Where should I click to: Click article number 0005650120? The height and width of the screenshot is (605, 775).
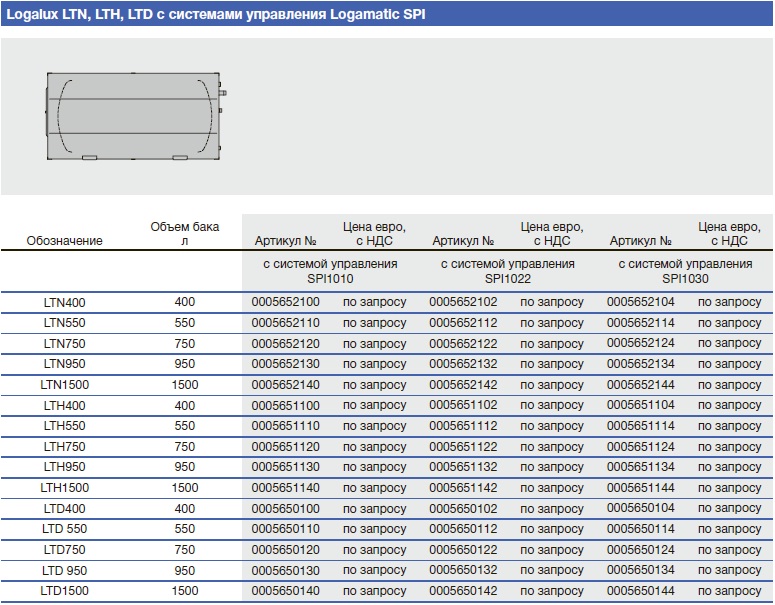pyautogui.click(x=286, y=550)
